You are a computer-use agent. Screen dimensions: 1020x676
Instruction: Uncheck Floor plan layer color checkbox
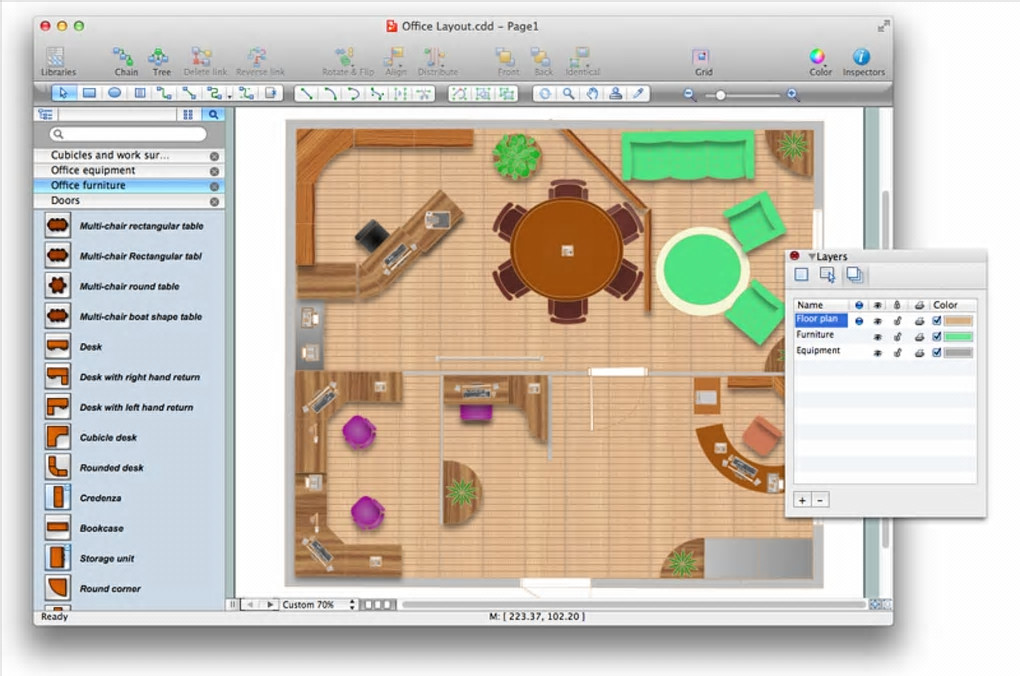[x=937, y=321]
